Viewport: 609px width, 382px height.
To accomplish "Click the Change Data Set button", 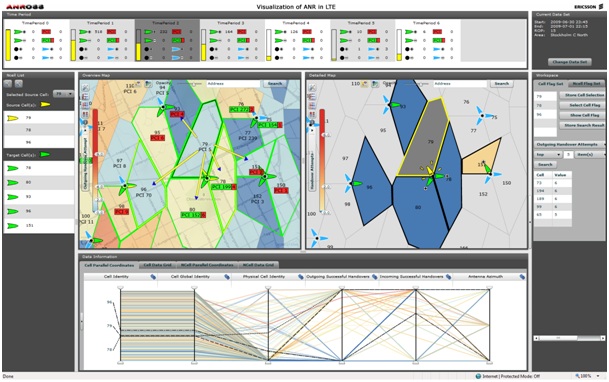I will [x=570, y=62].
